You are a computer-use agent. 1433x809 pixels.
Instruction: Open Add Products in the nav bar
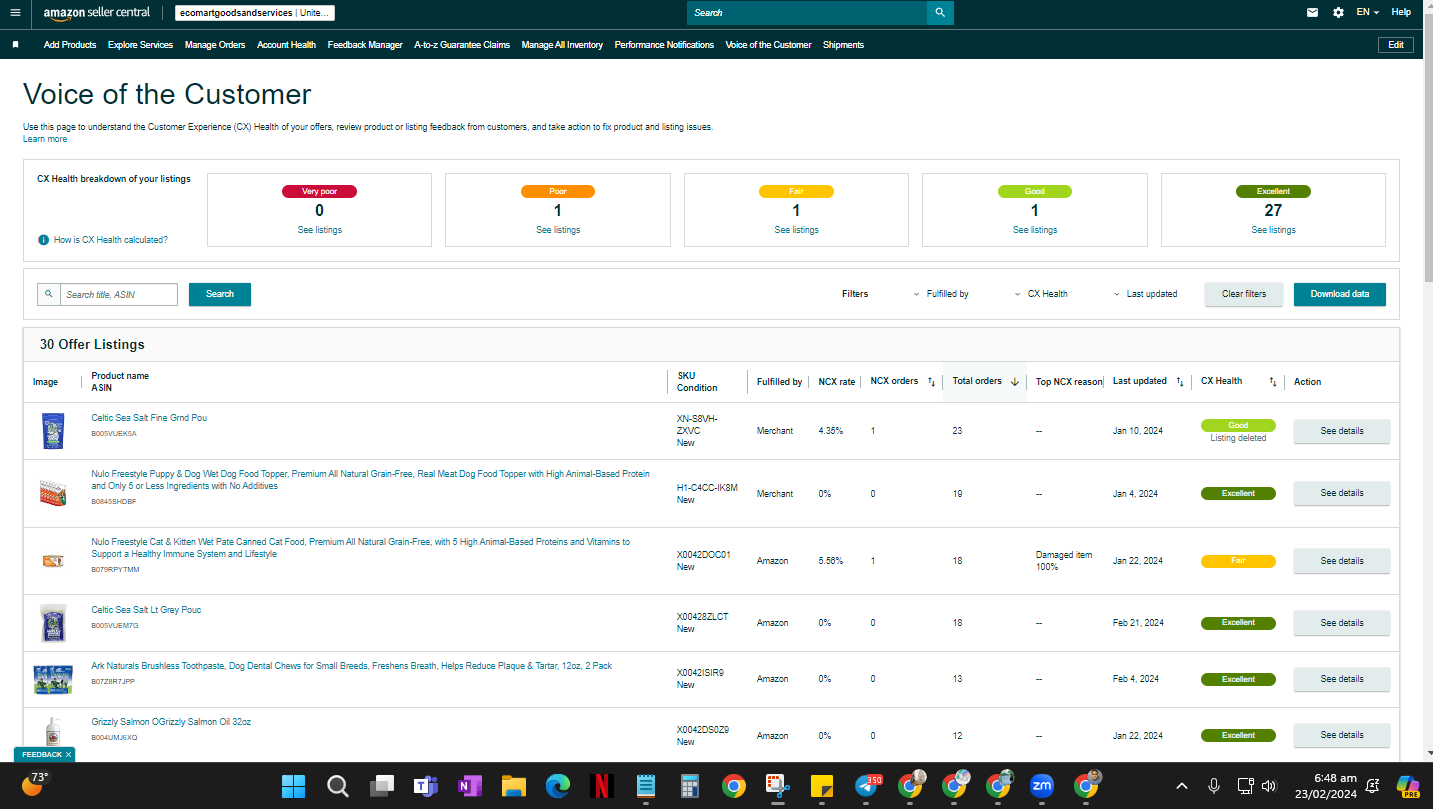click(x=70, y=45)
